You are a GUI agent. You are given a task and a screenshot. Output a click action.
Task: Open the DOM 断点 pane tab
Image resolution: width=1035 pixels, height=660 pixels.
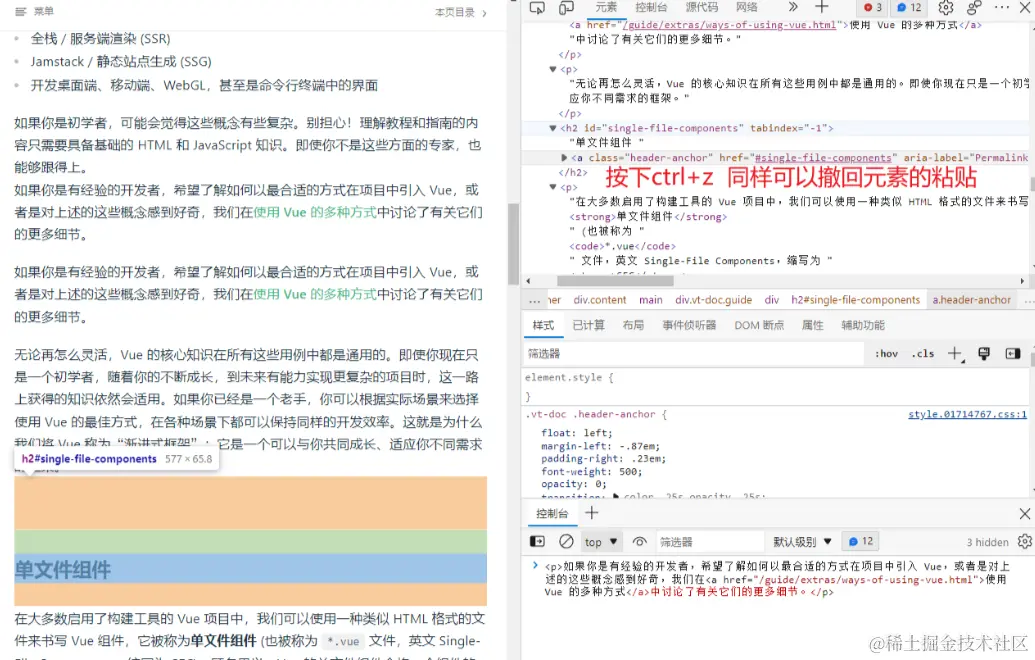[x=759, y=325]
